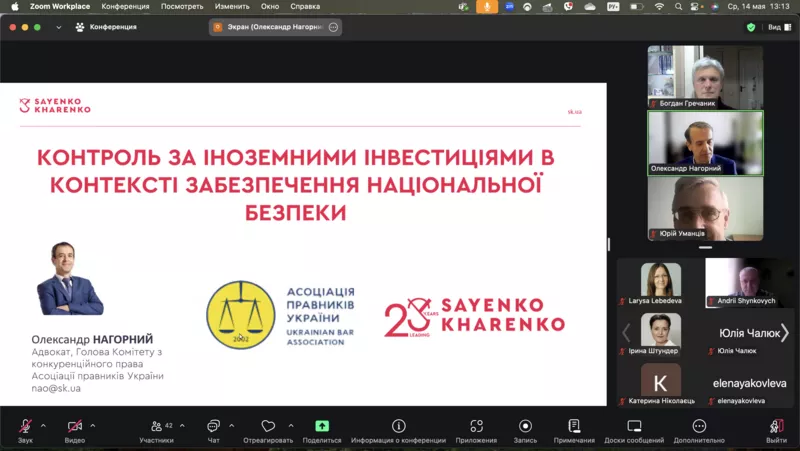Open the Wi-Fi status icon in menu bar
Screen dimensions: 800x451
659,7
